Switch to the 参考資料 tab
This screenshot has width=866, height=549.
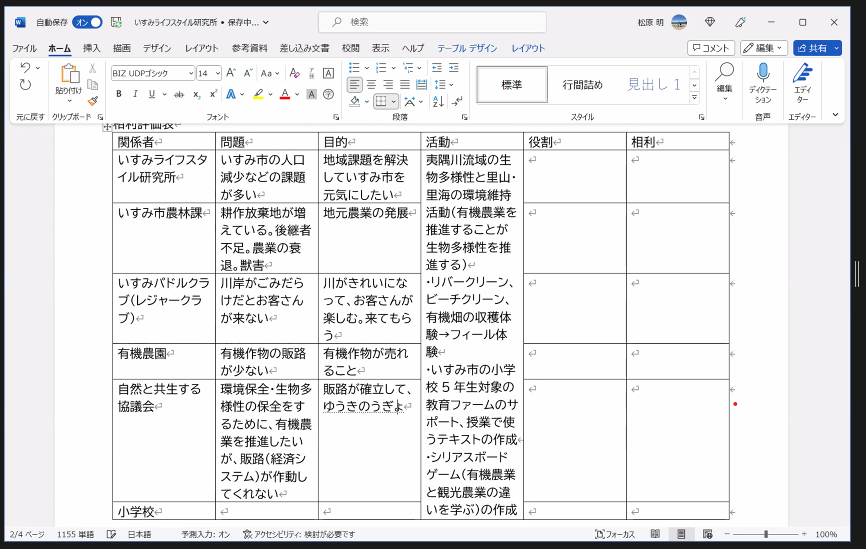pos(250,48)
